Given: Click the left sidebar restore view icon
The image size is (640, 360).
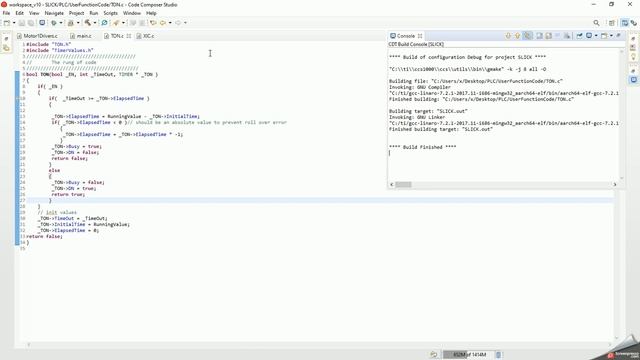Looking at the screenshot, I should [x=6, y=39].
